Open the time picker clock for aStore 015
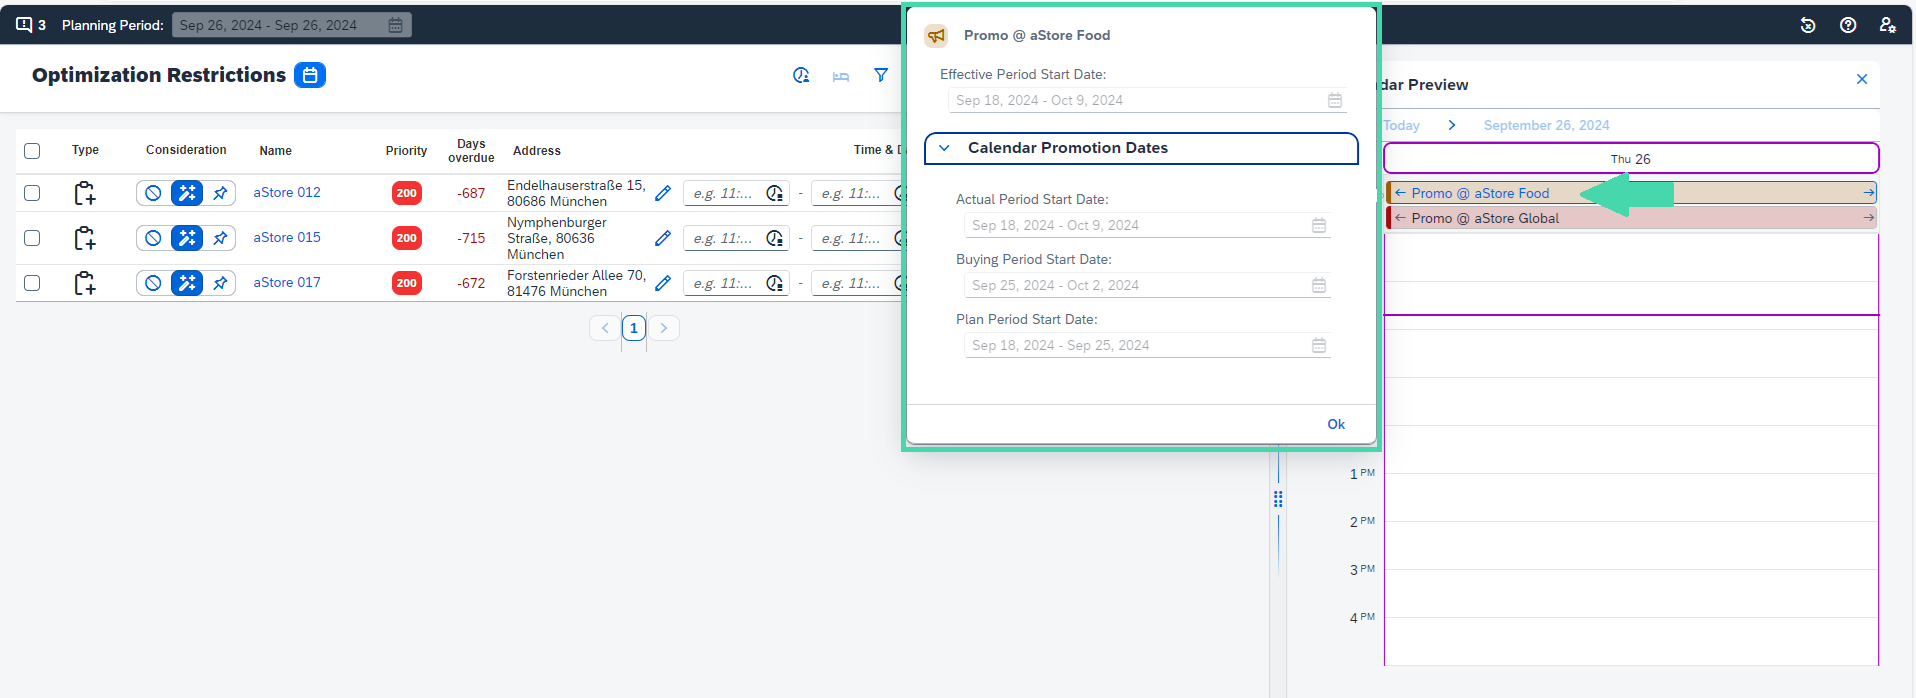The width and height of the screenshot is (1916, 698). point(775,238)
